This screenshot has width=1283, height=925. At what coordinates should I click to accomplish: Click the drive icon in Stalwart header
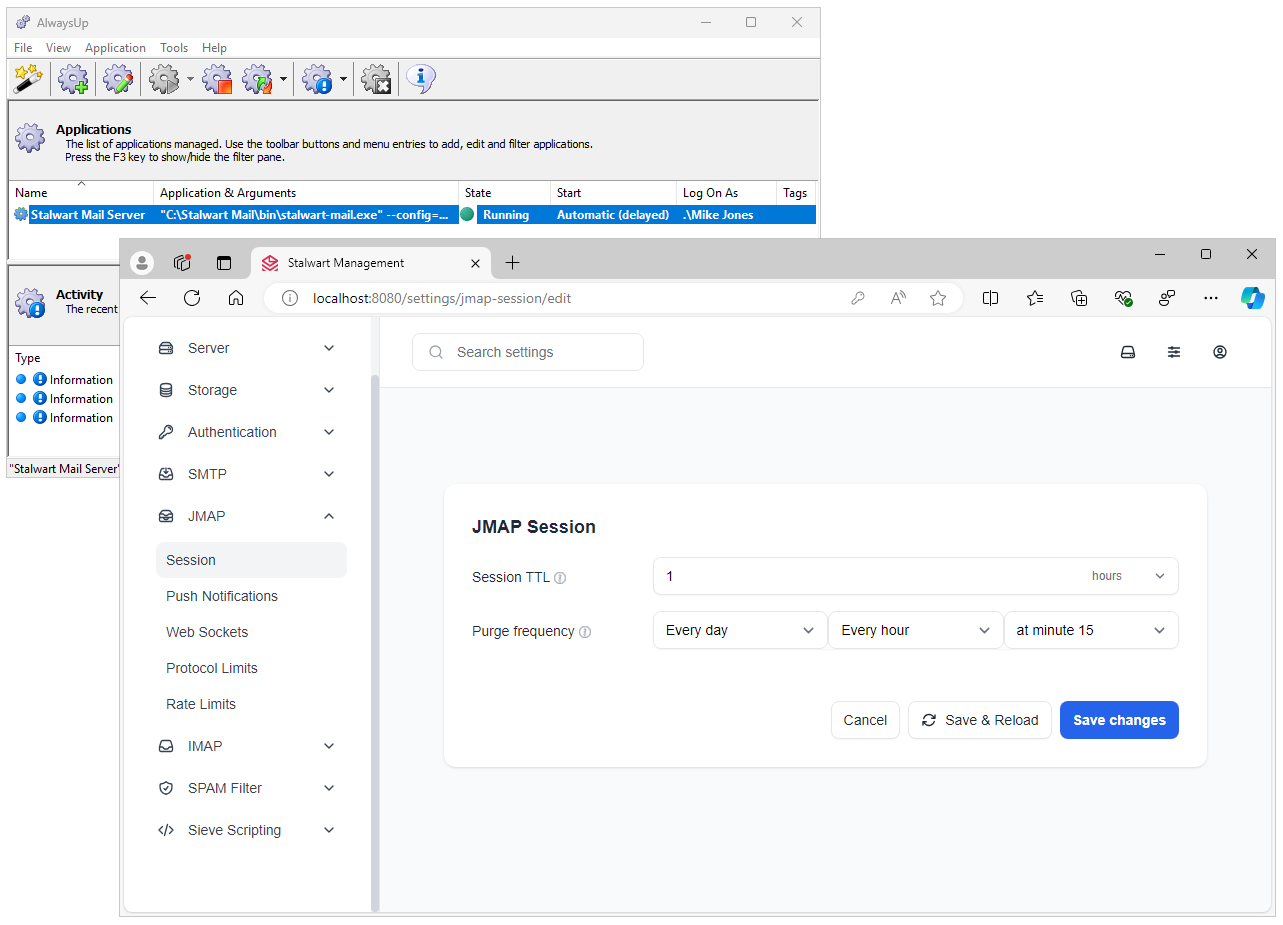[x=1128, y=352]
